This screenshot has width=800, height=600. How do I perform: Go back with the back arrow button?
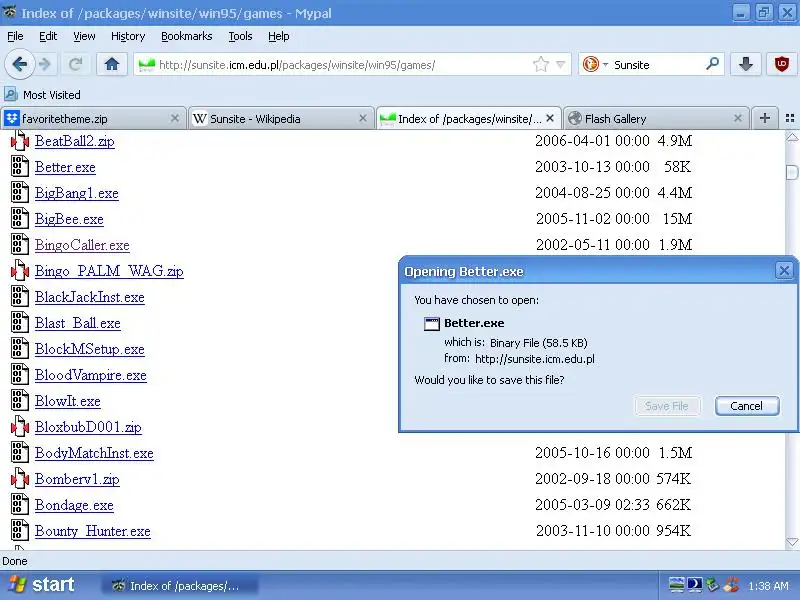[20, 65]
